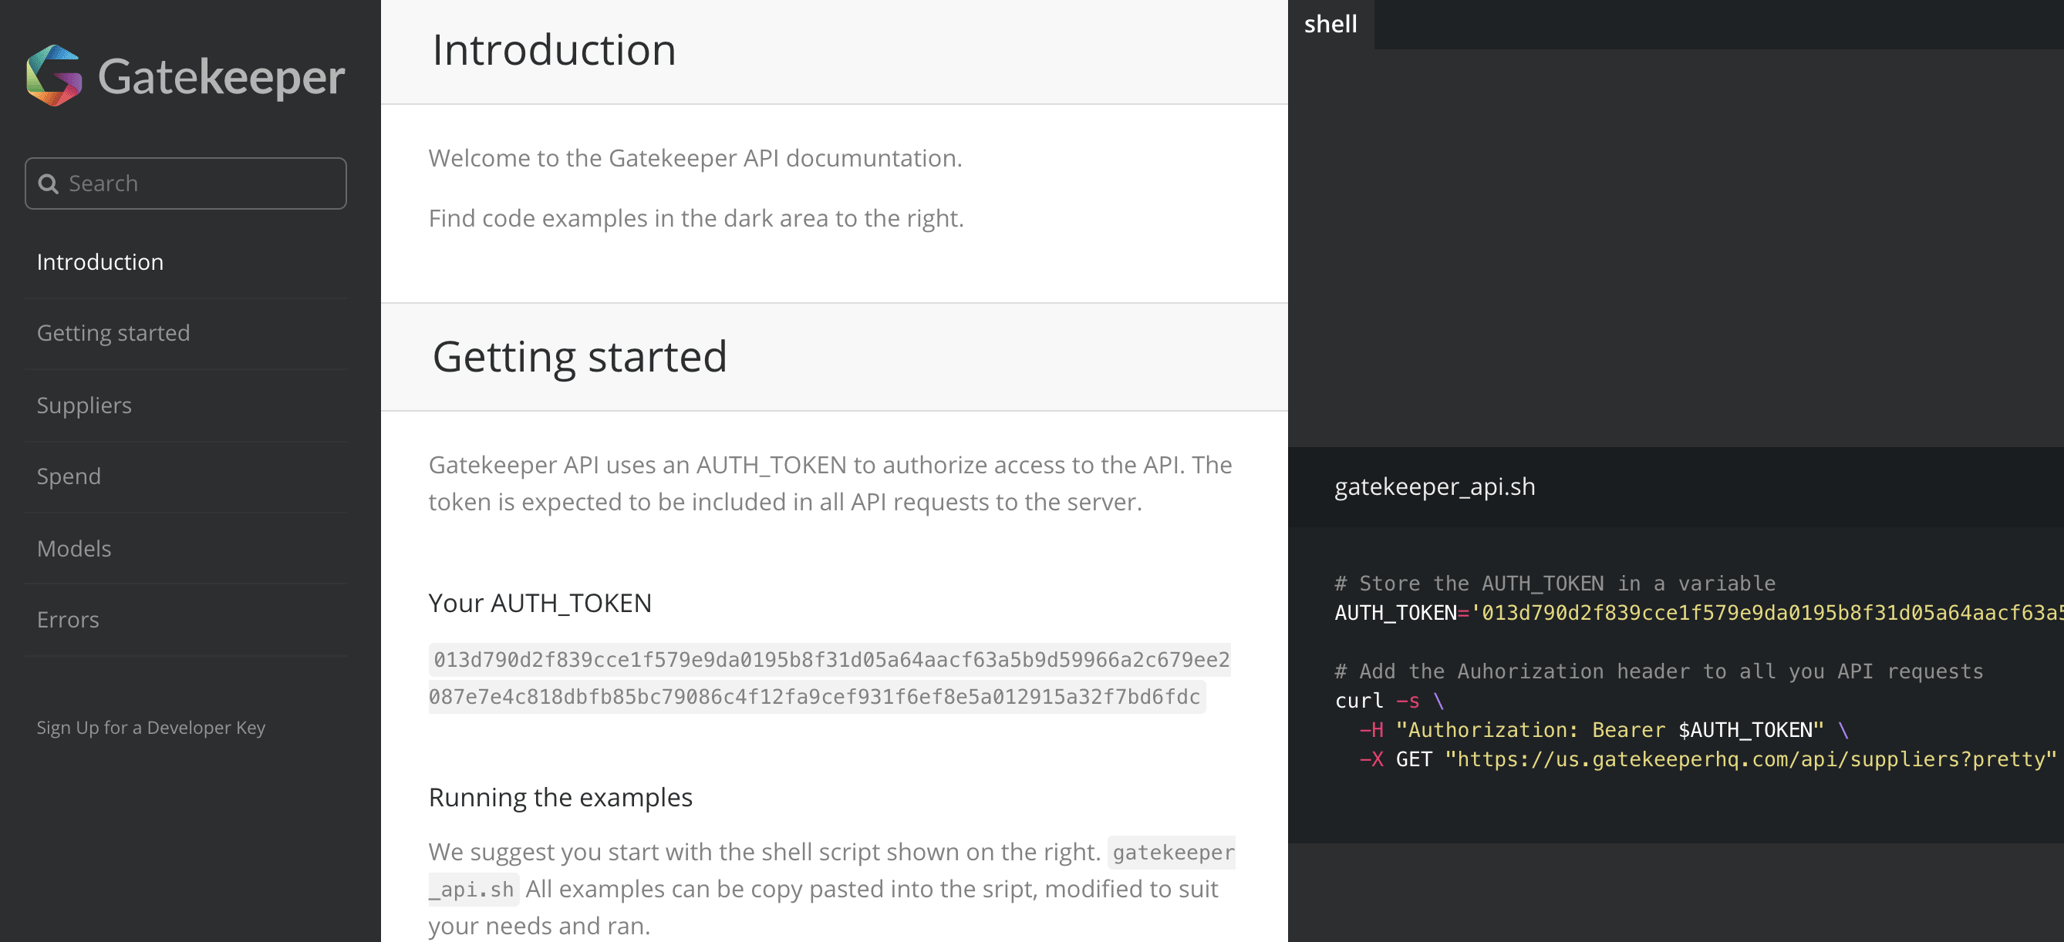
Task: Click the Introduction page heading
Action: click(x=553, y=49)
